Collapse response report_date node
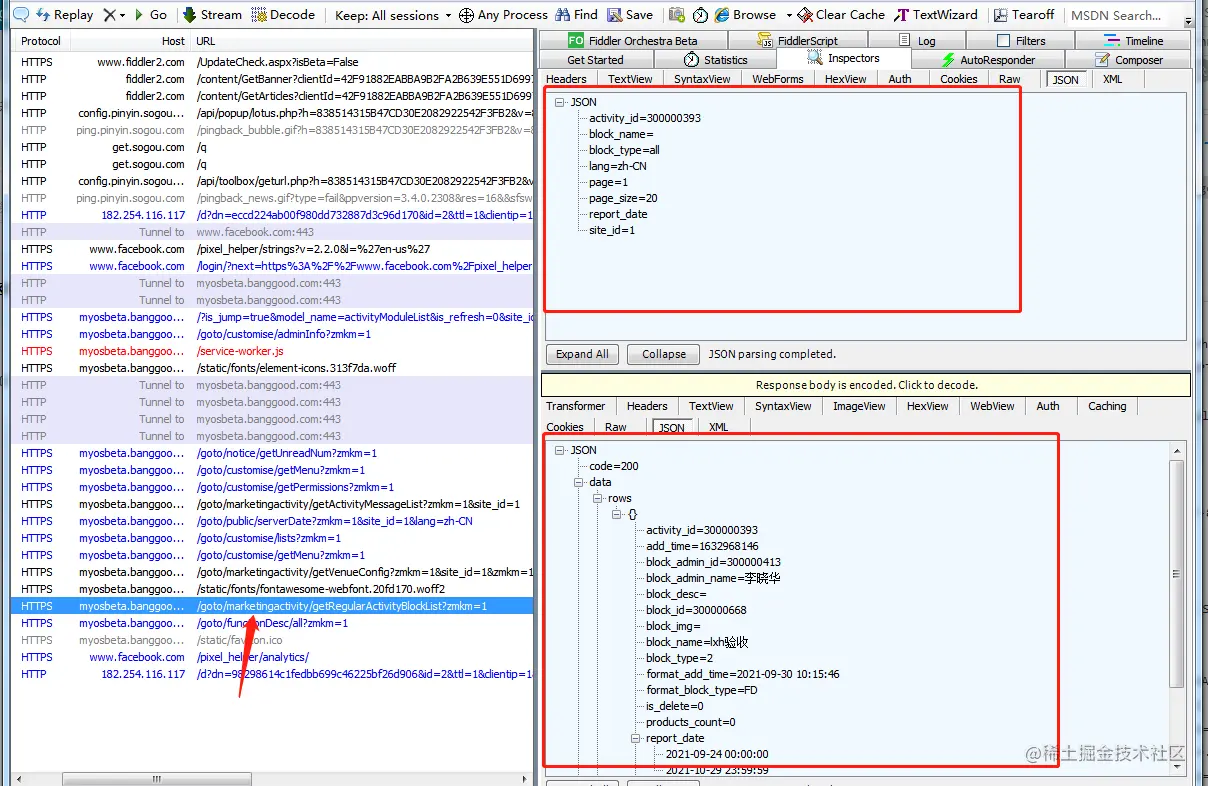The image size is (1208, 786). coord(636,738)
